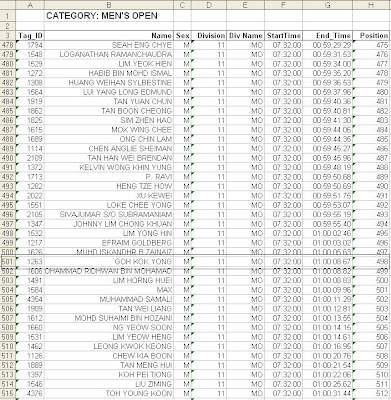Image resolution: width=391 pixels, height=400 pixels.
Task: Select column A header
Action: (x=30, y=5)
